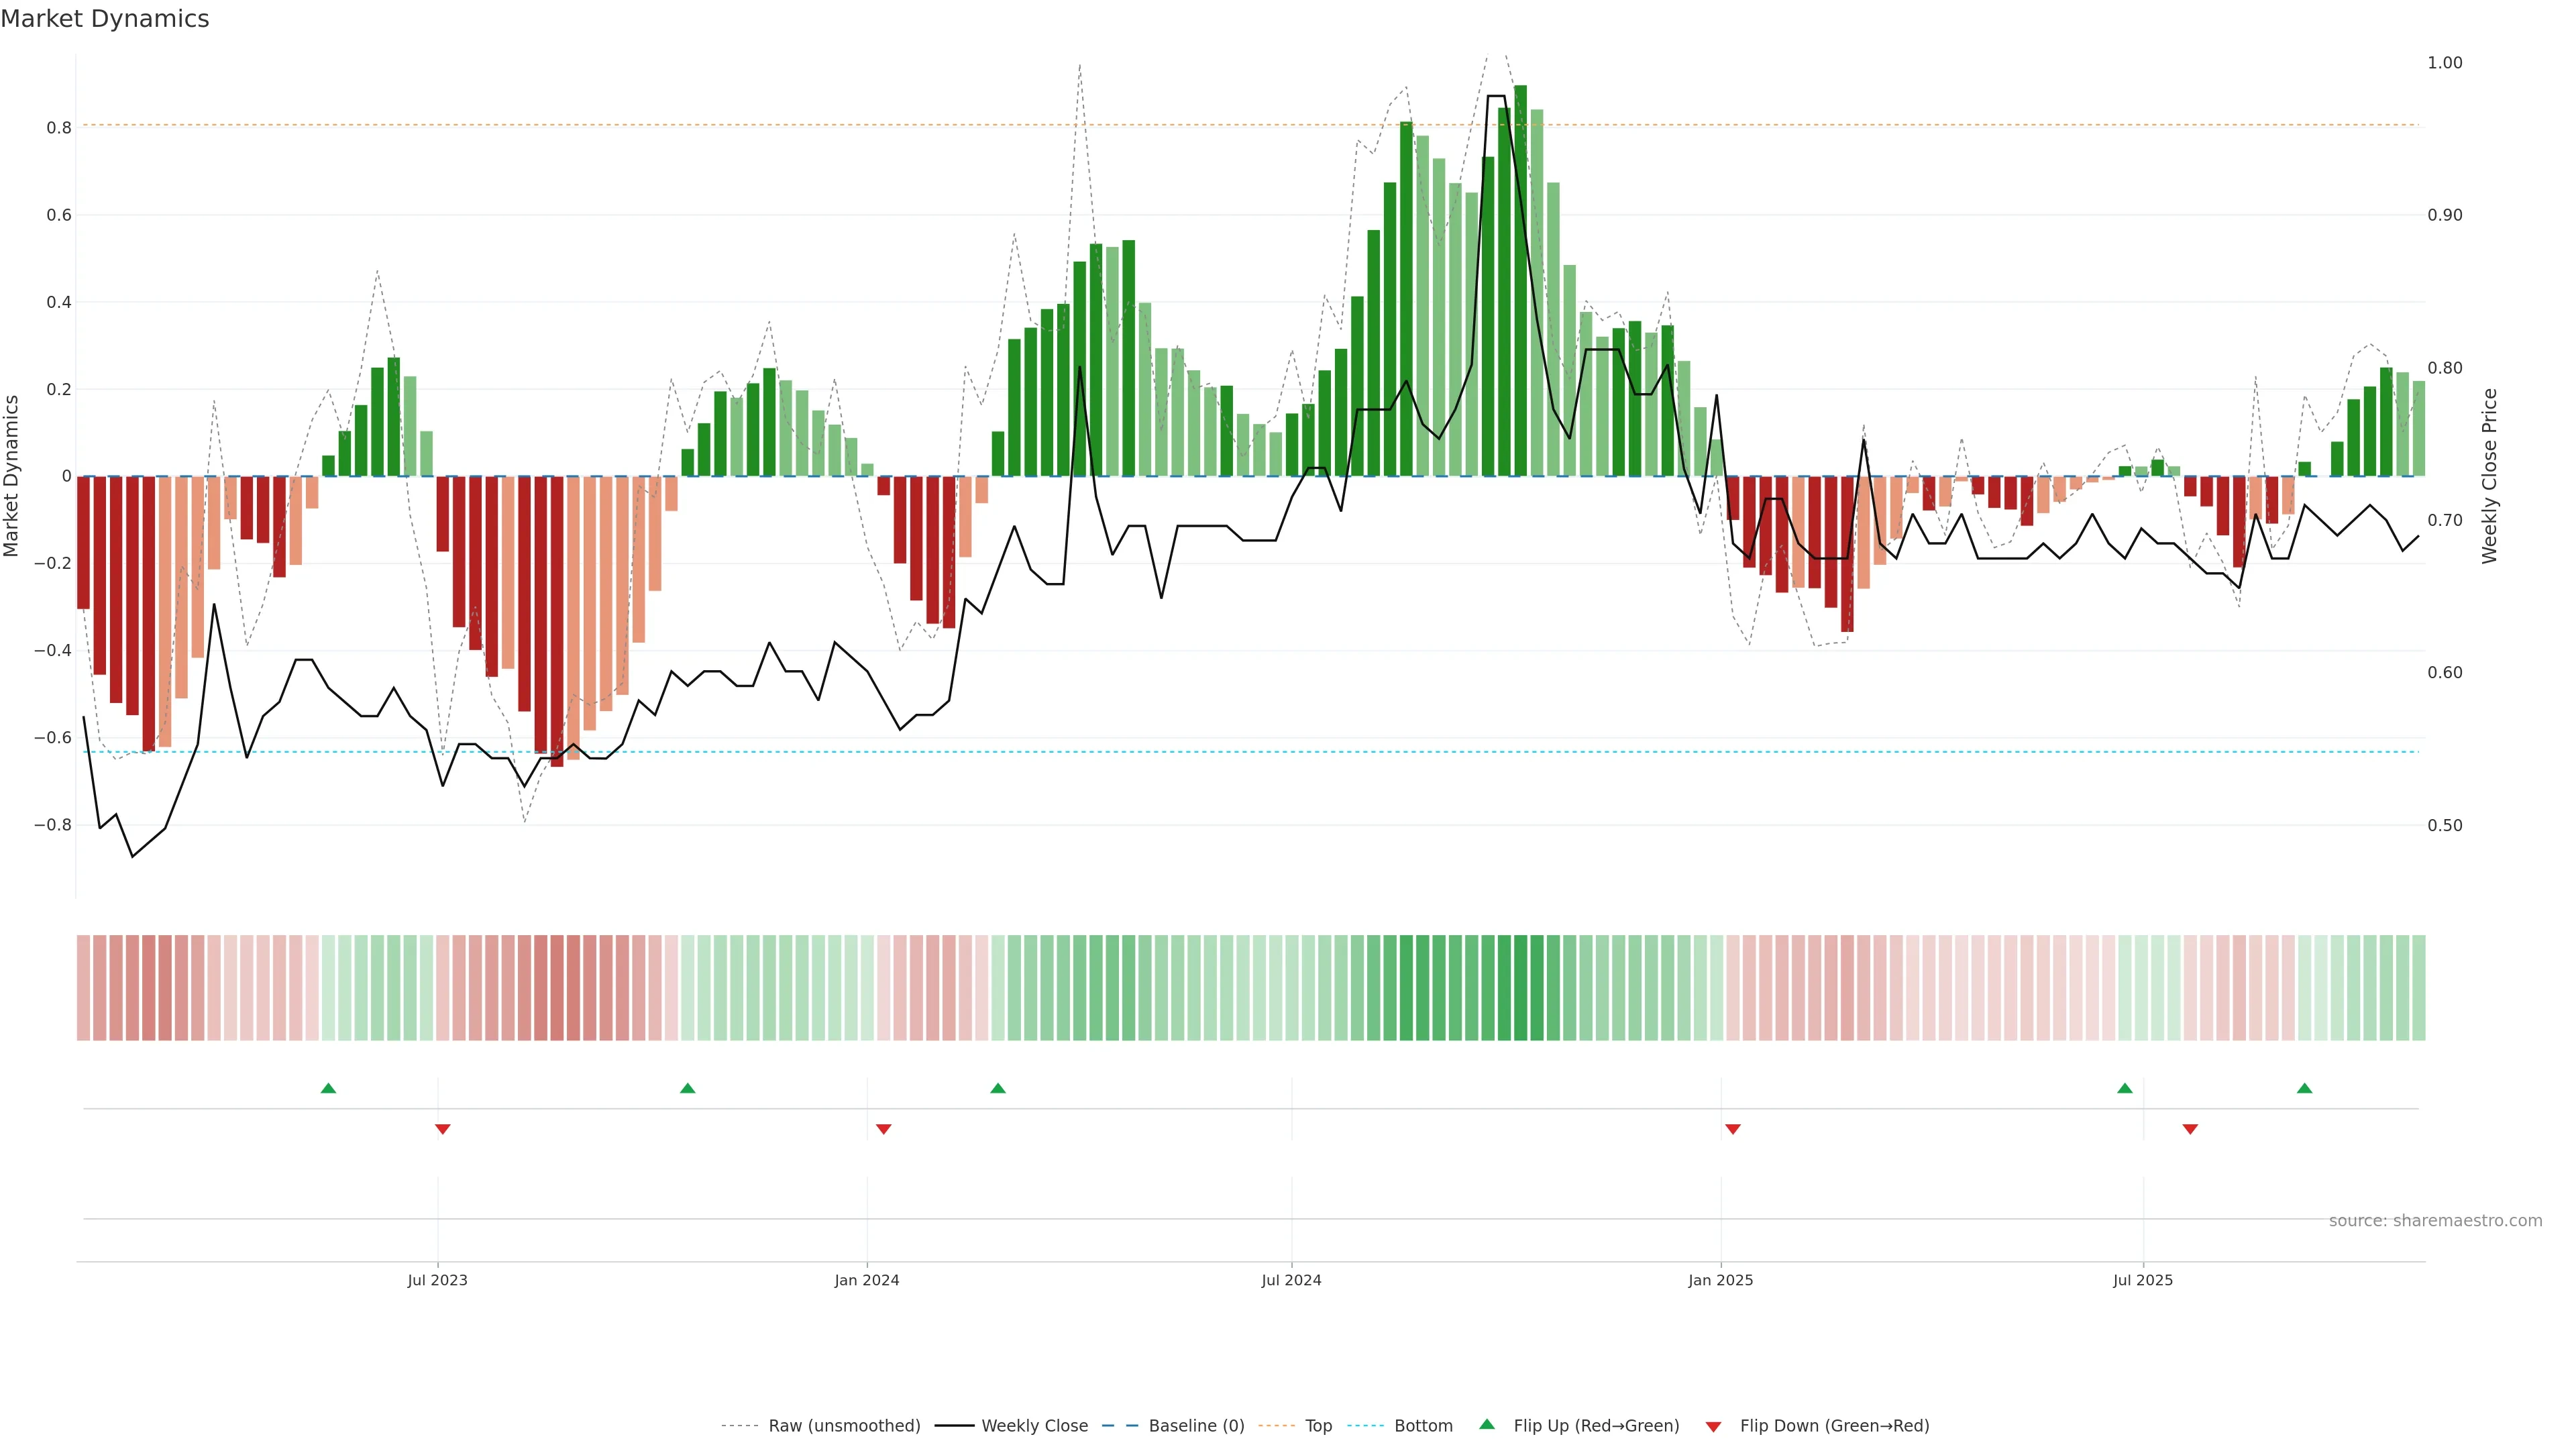
Task: Click Flip Up (Red→Green) legend item
Action: coord(1596,1426)
